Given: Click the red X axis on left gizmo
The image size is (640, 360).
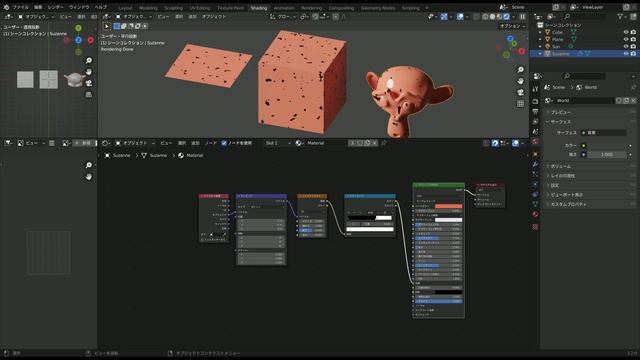Looking at the screenshot, I should click(x=91, y=40).
